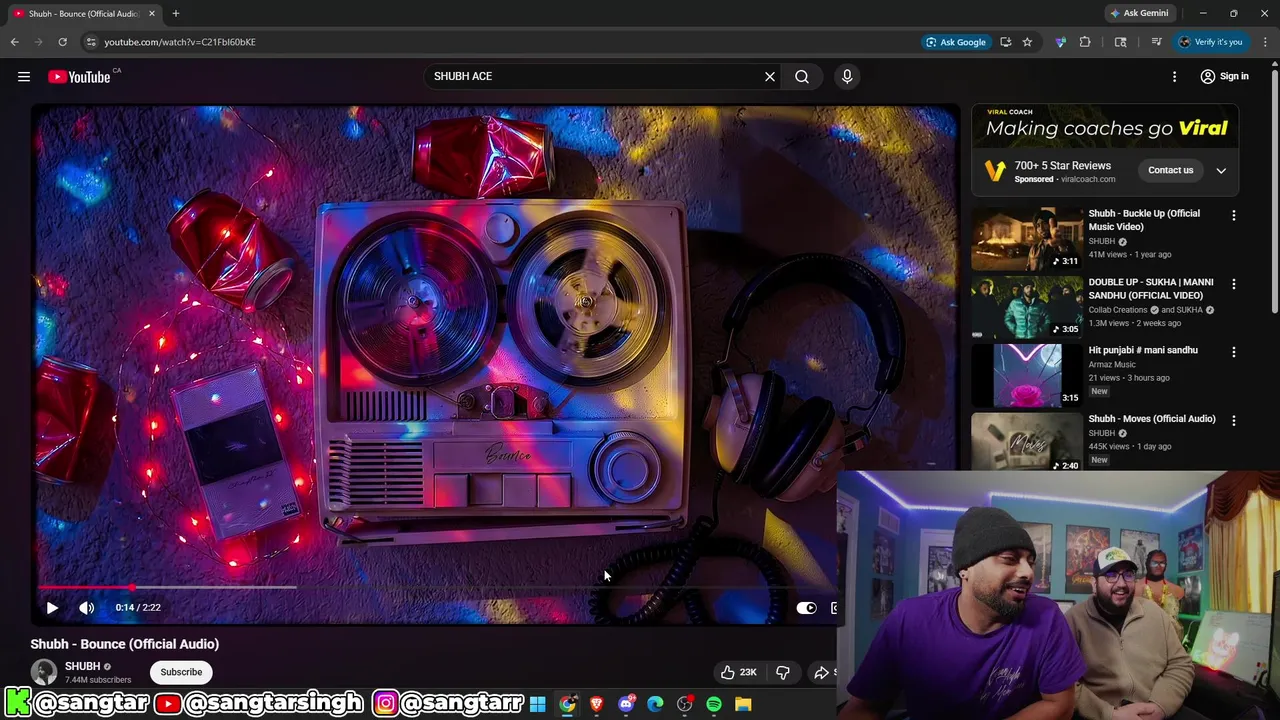The height and width of the screenshot is (720, 1280).
Task: Open Moves video options menu
Action: point(1233,421)
